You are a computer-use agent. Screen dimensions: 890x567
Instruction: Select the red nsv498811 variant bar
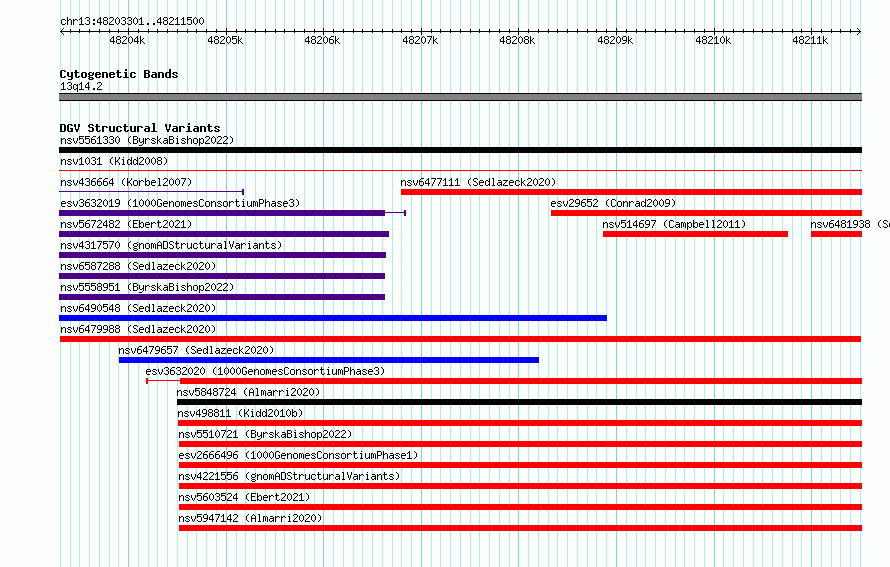pyautogui.click(x=520, y=423)
